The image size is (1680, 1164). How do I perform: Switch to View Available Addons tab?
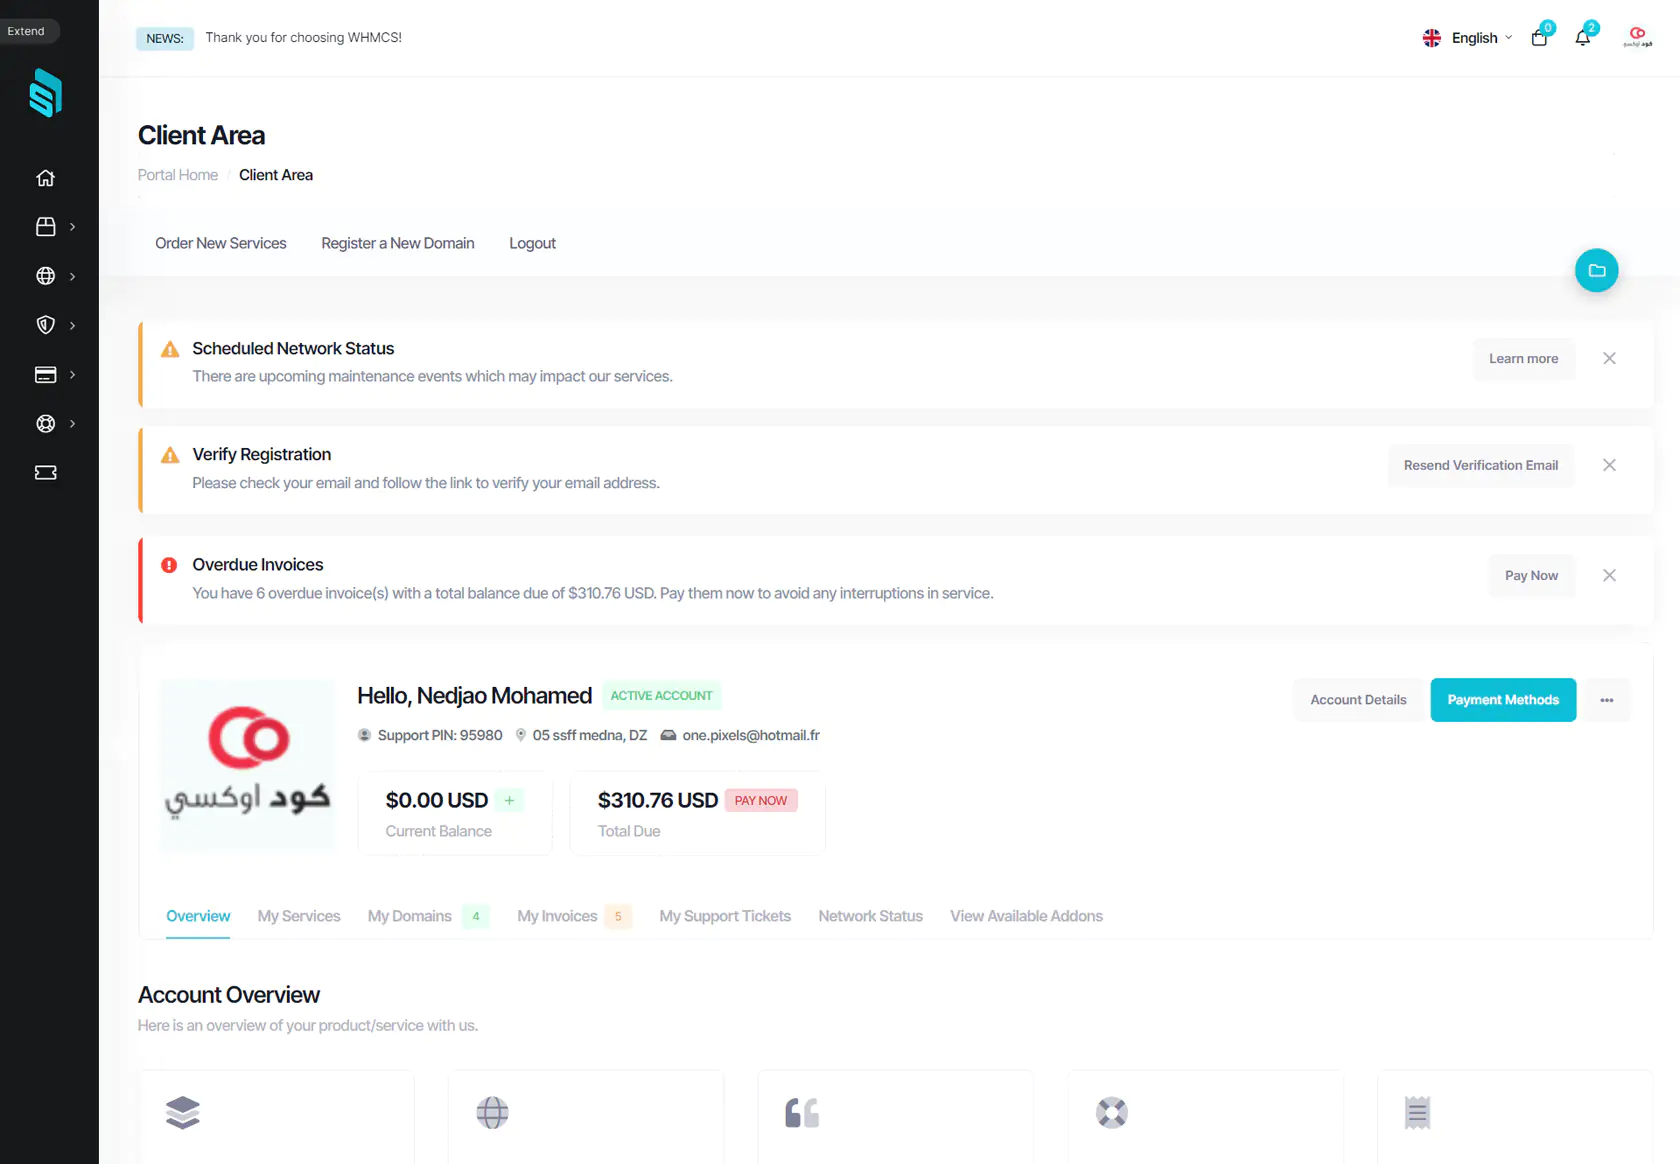(x=1026, y=916)
